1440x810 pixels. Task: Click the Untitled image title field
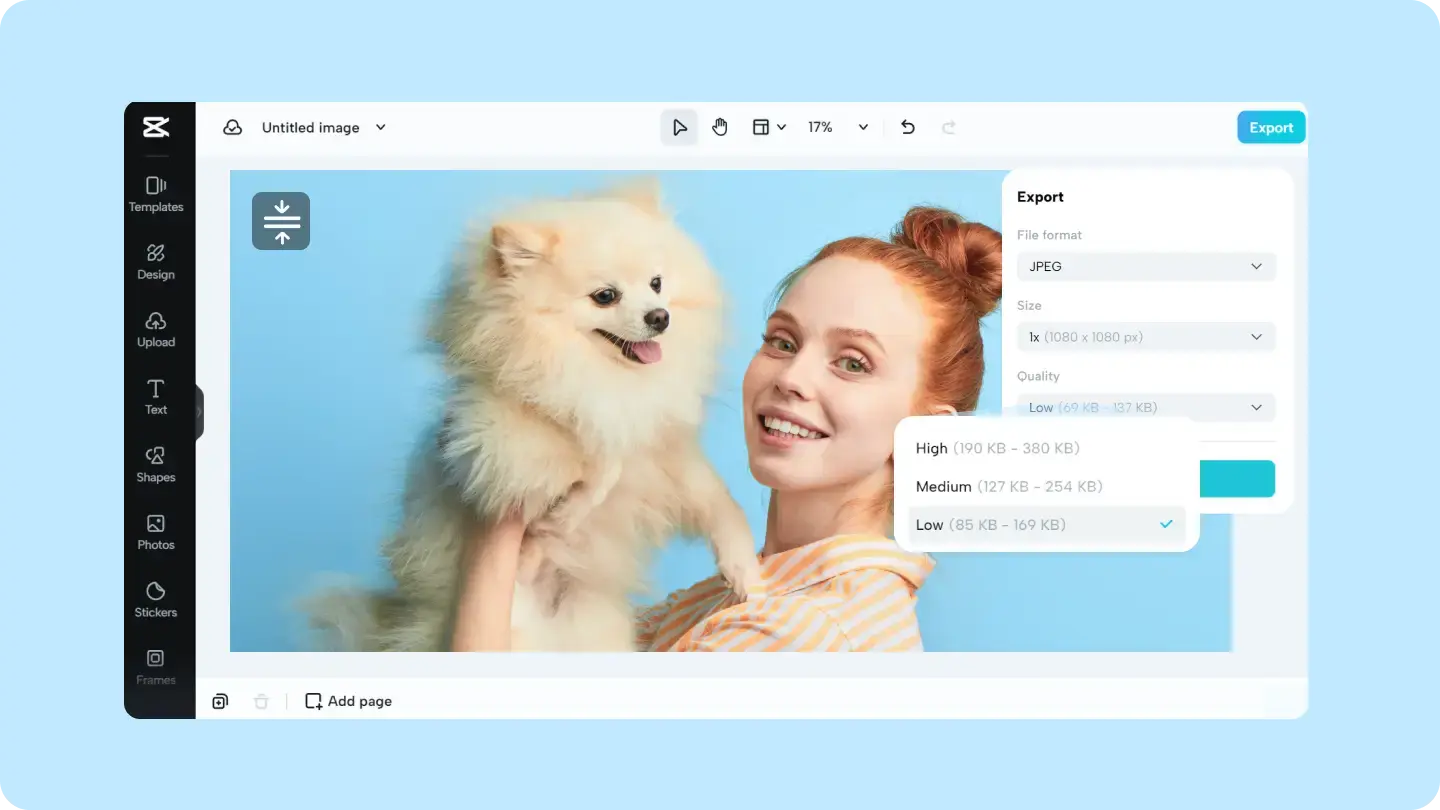point(311,127)
